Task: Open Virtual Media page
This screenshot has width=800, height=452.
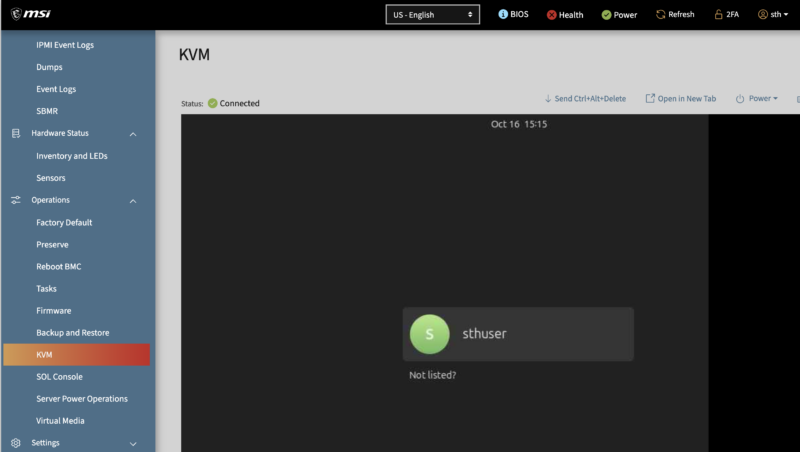Action: 60,420
